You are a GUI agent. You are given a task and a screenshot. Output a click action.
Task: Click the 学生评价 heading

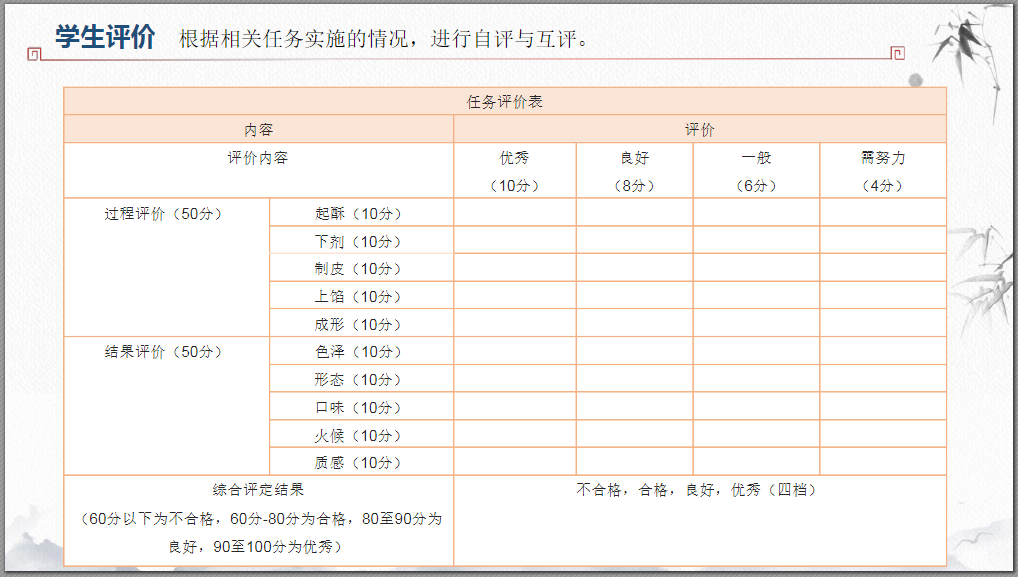pyautogui.click(x=105, y=37)
